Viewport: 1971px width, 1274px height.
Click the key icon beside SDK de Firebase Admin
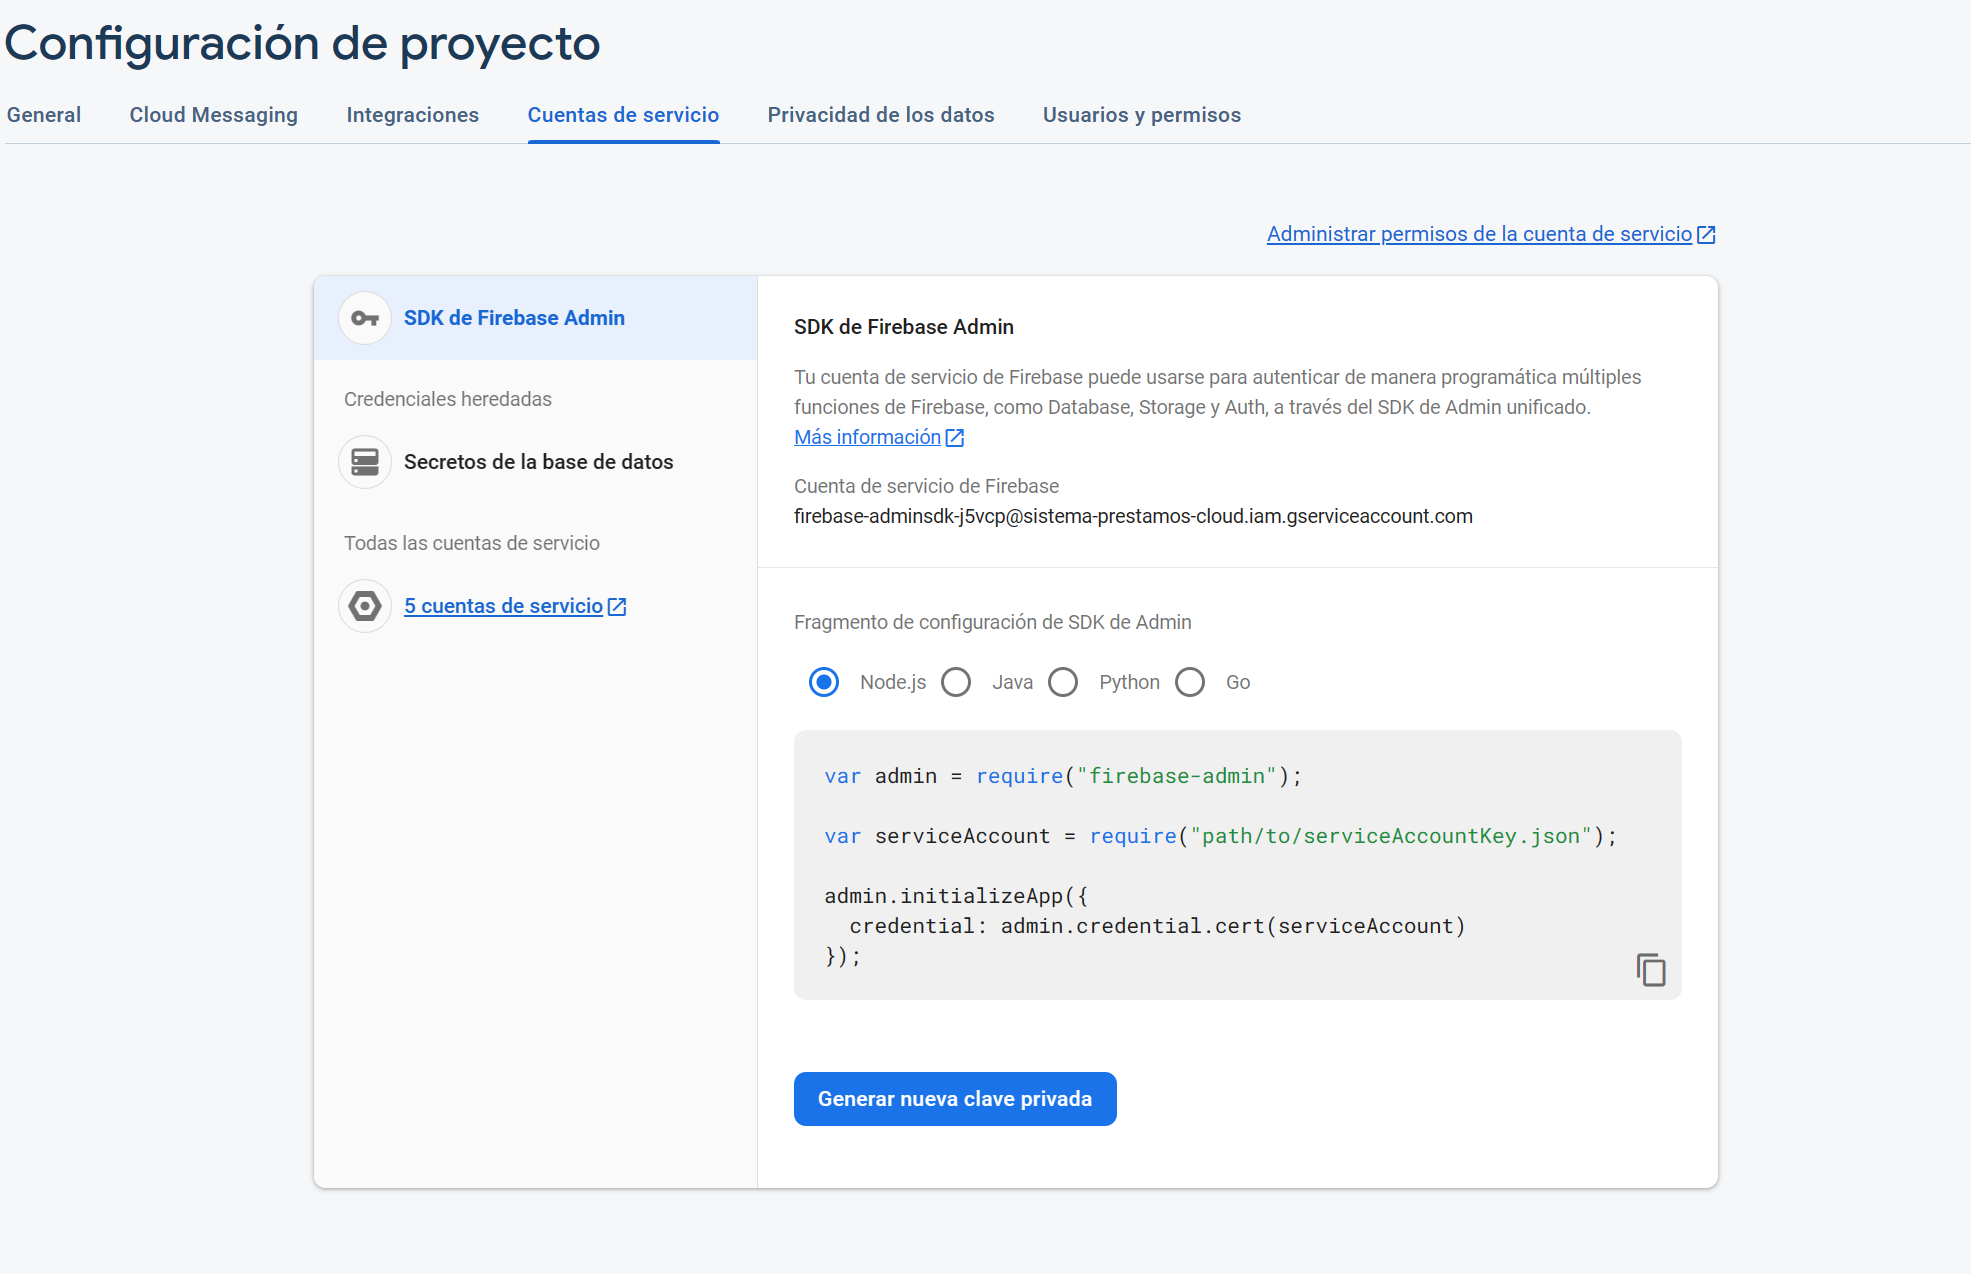pos(365,318)
